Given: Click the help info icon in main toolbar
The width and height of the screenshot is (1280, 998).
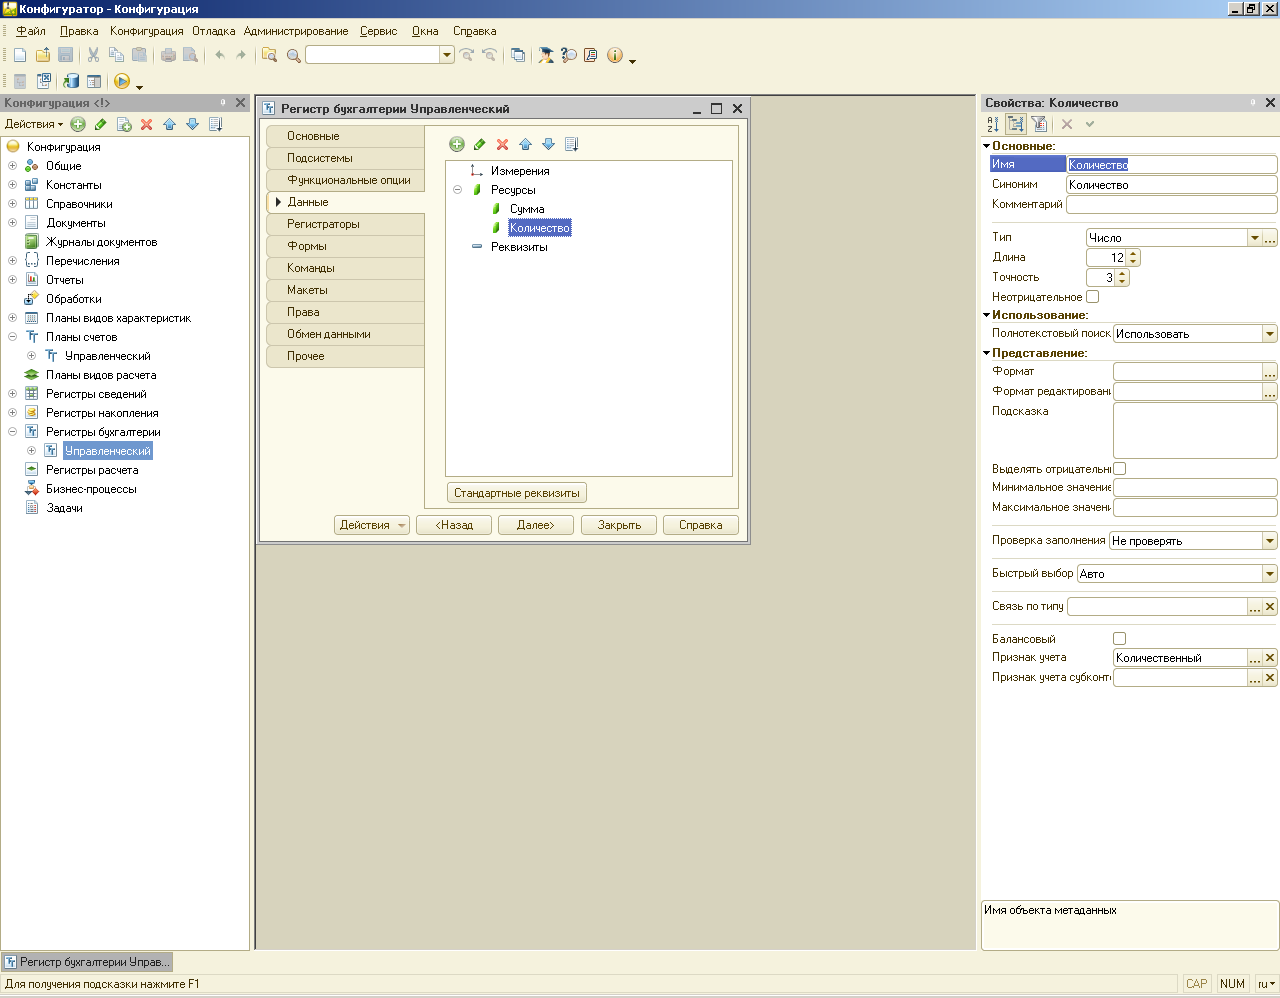Looking at the screenshot, I should pos(615,55).
